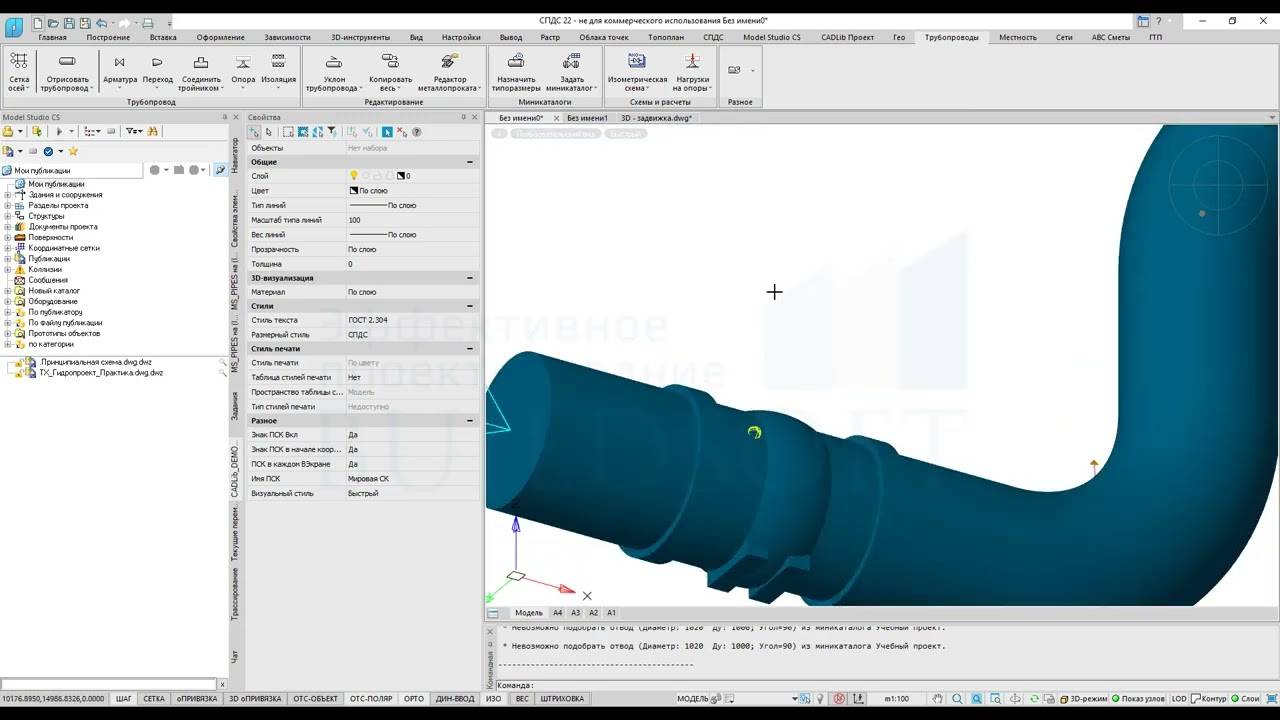This screenshot has height=720, width=1280.
Task: Start Отрисовать трубопровод pipeline drawing tool
Action: pos(67,72)
